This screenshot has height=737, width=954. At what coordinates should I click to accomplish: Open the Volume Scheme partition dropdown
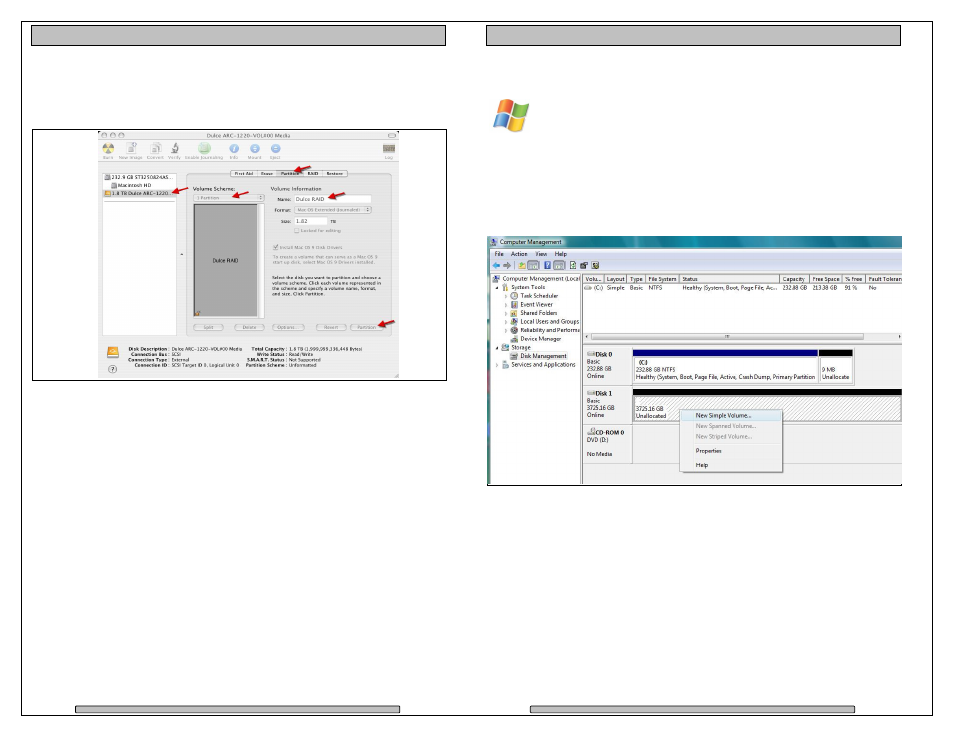click(x=229, y=198)
